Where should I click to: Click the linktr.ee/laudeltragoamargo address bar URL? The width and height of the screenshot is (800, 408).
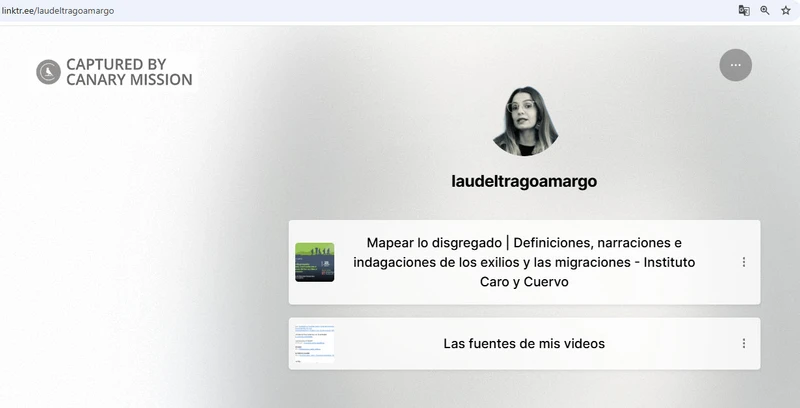pyautogui.click(x=58, y=11)
